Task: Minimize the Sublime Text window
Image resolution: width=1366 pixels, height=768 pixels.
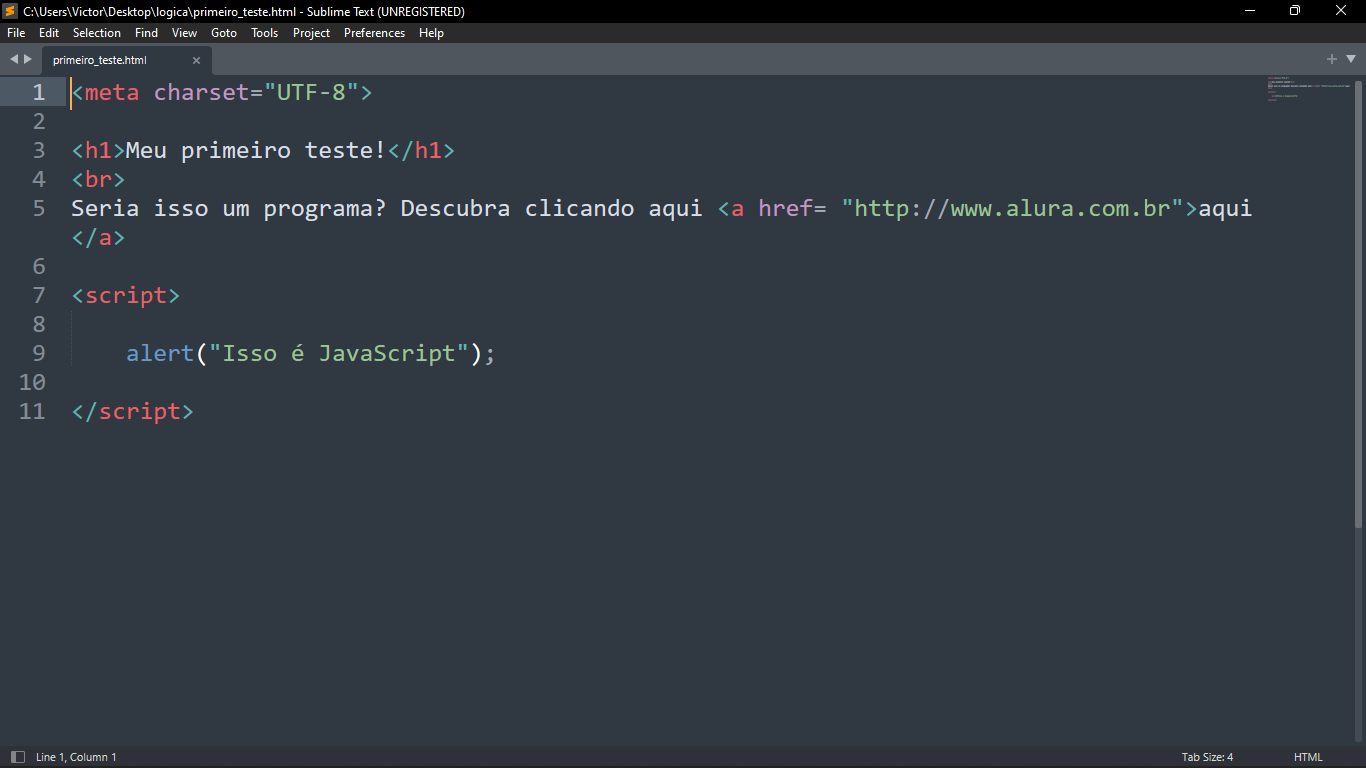Action: pos(1250,11)
